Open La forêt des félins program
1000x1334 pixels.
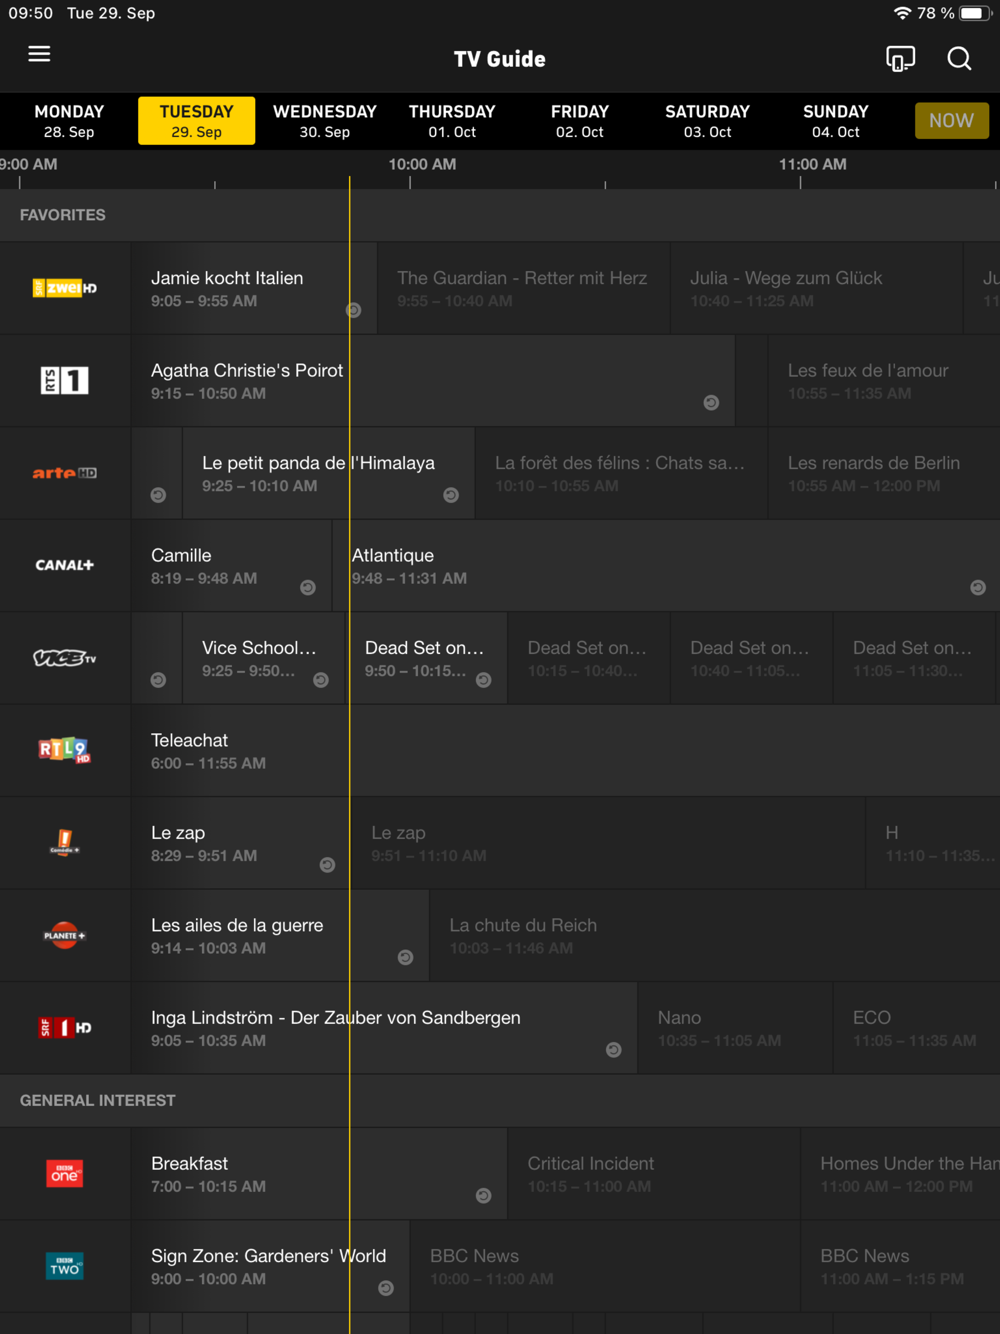[x=621, y=473]
